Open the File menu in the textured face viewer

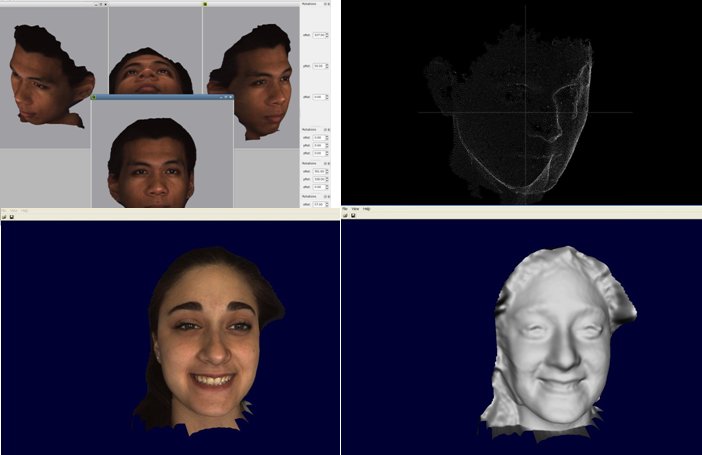pos(4,210)
